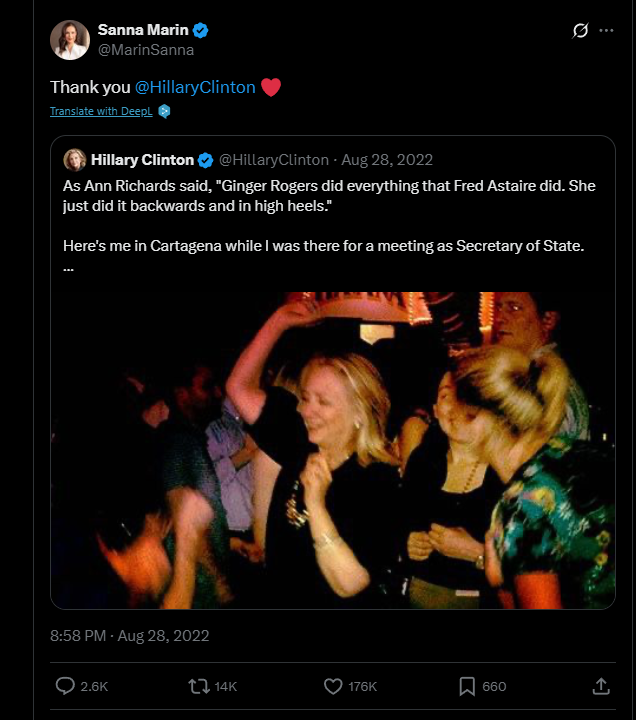The image size is (636, 720).
Task: Open the three-dot more options menu
Action: [606, 31]
